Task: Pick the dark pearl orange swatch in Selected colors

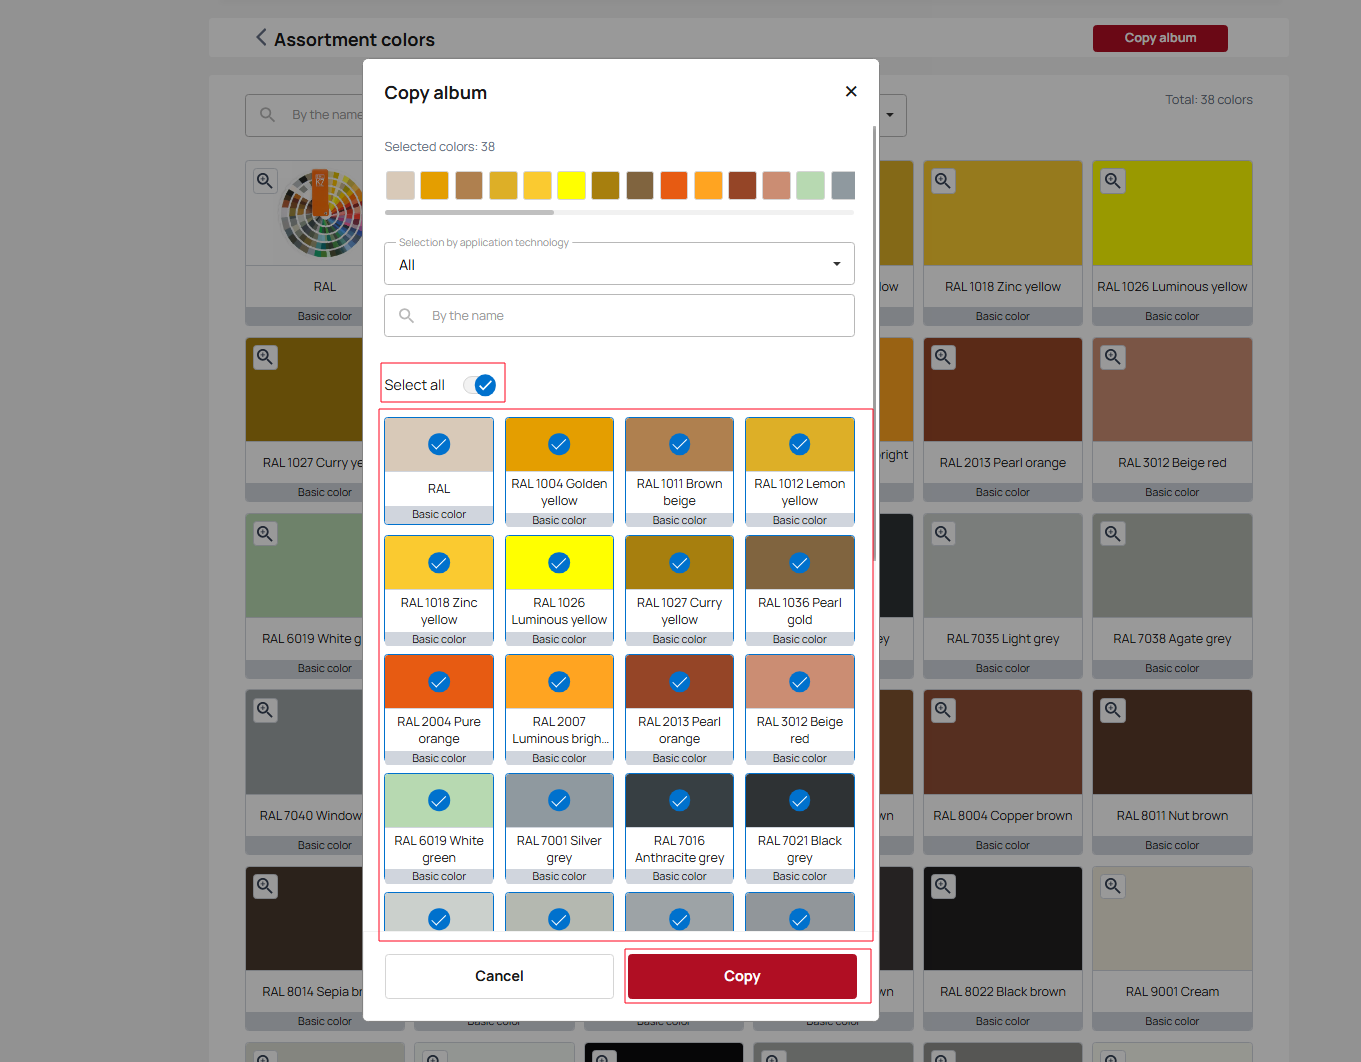Action: (742, 185)
